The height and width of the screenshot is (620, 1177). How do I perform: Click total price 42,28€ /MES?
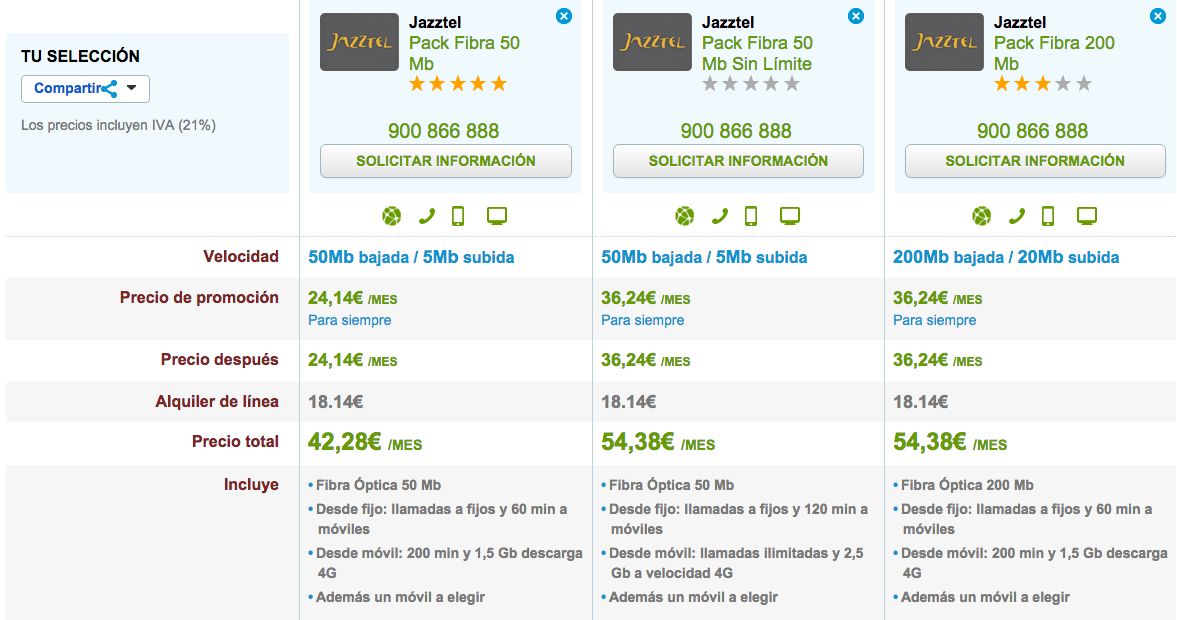[365, 442]
